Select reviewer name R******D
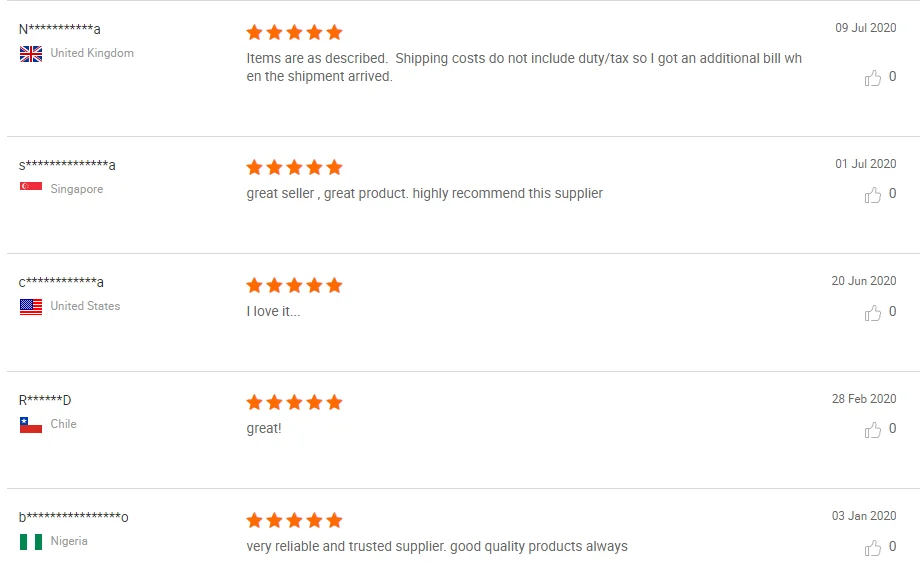 tap(45, 400)
